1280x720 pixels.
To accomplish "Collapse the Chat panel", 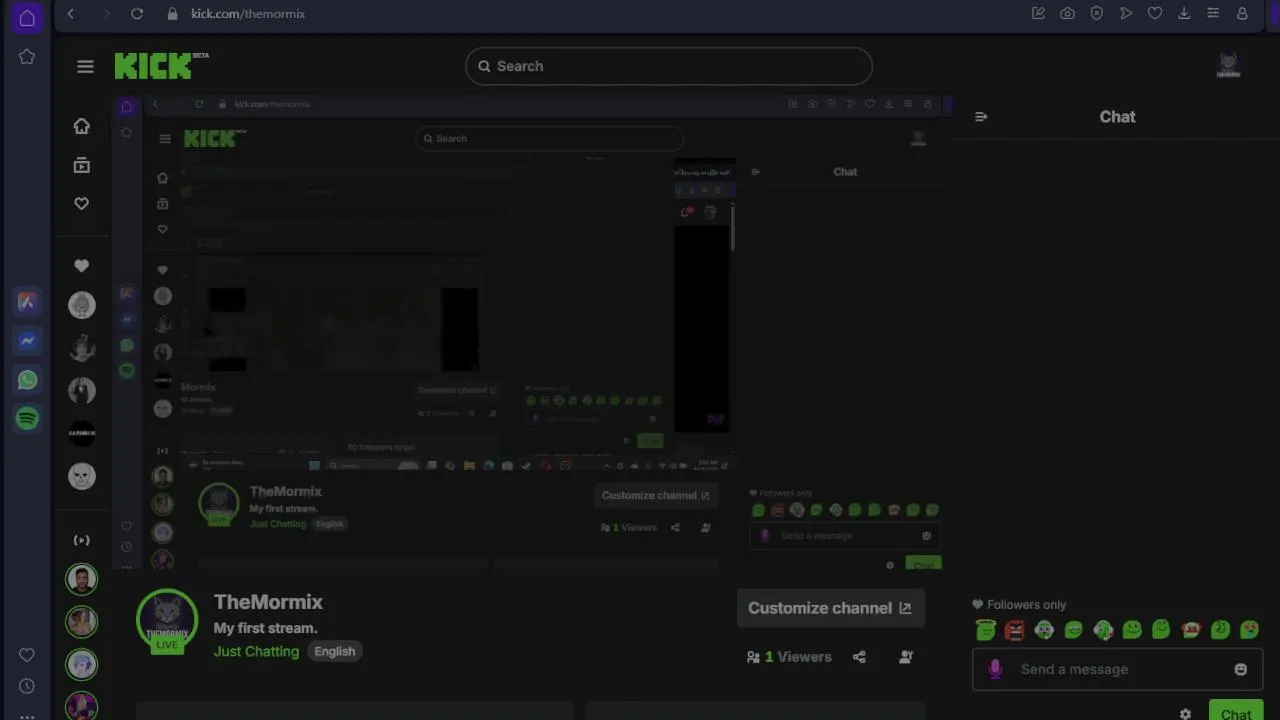I will [x=981, y=116].
